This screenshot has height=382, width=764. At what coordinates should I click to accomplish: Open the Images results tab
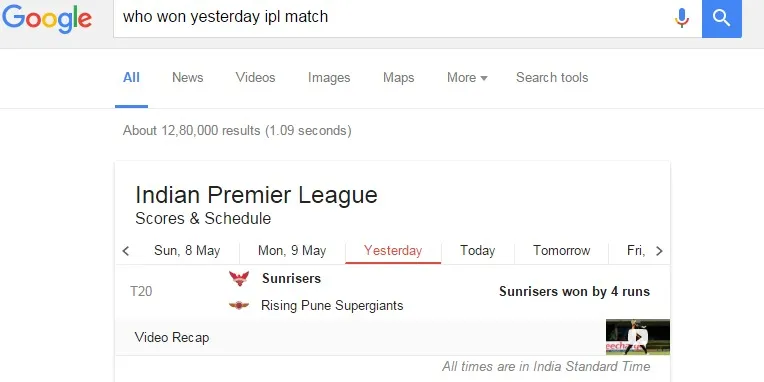pyautogui.click(x=329, y=77)
